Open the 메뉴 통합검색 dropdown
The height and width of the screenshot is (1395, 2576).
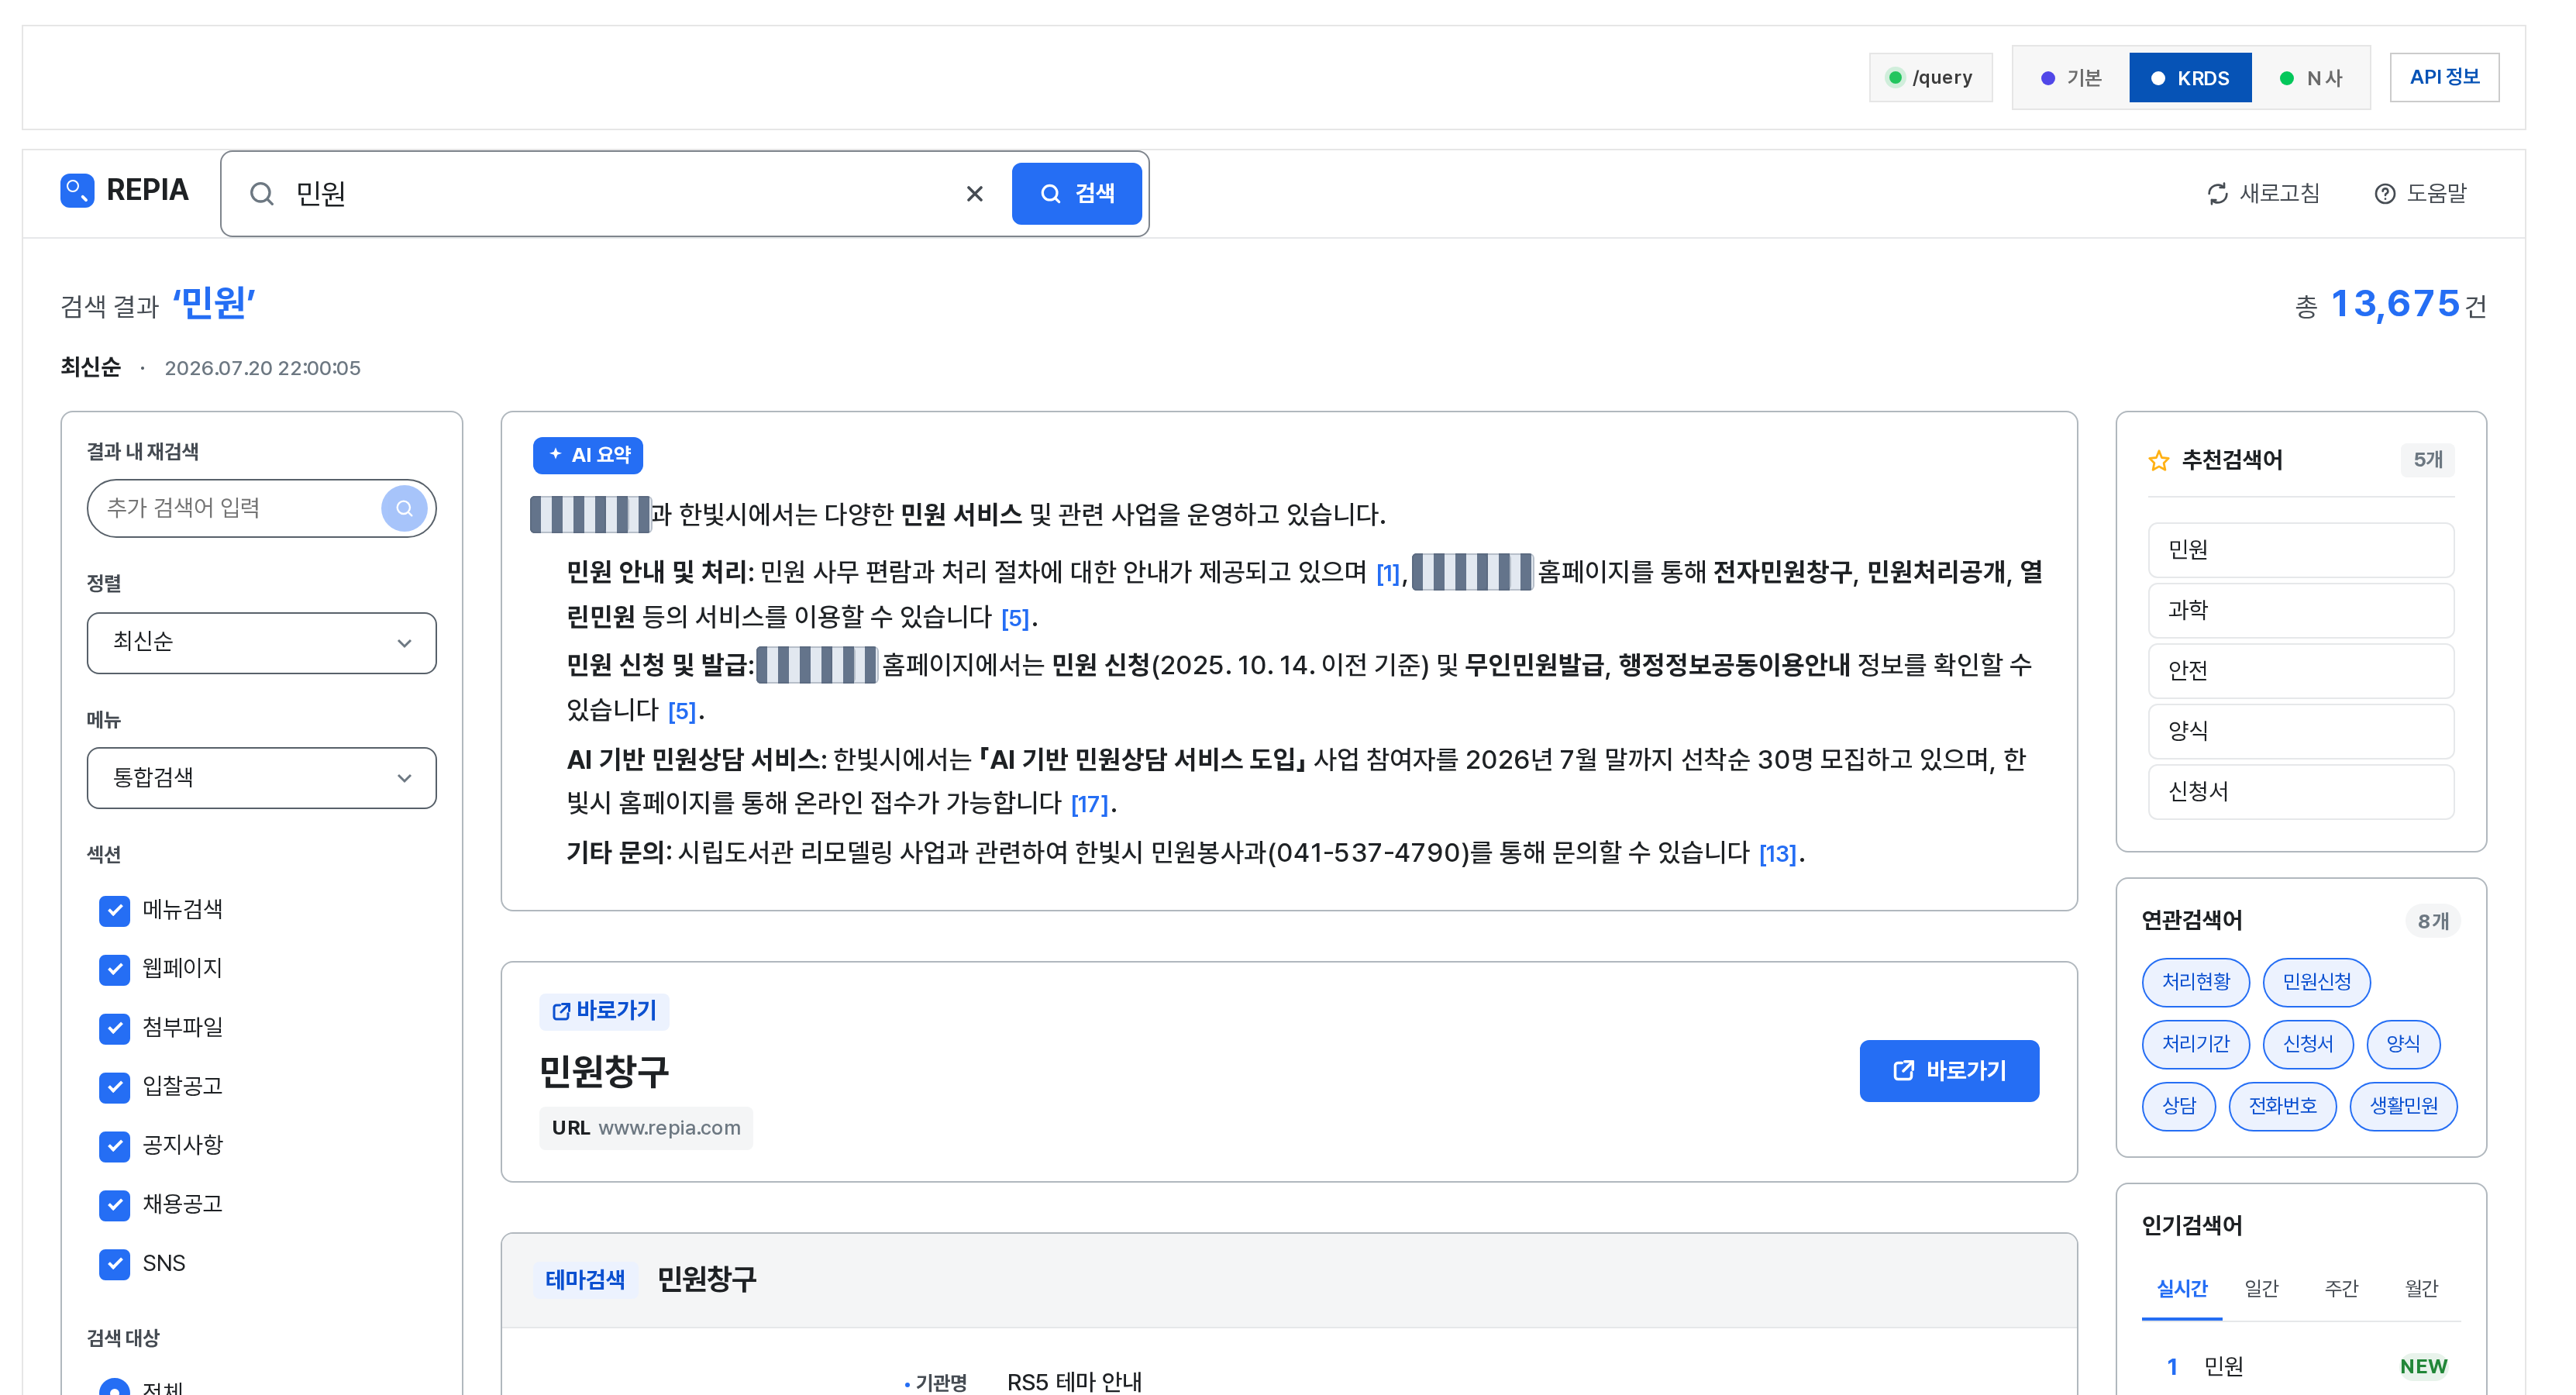tap(262, 778)
